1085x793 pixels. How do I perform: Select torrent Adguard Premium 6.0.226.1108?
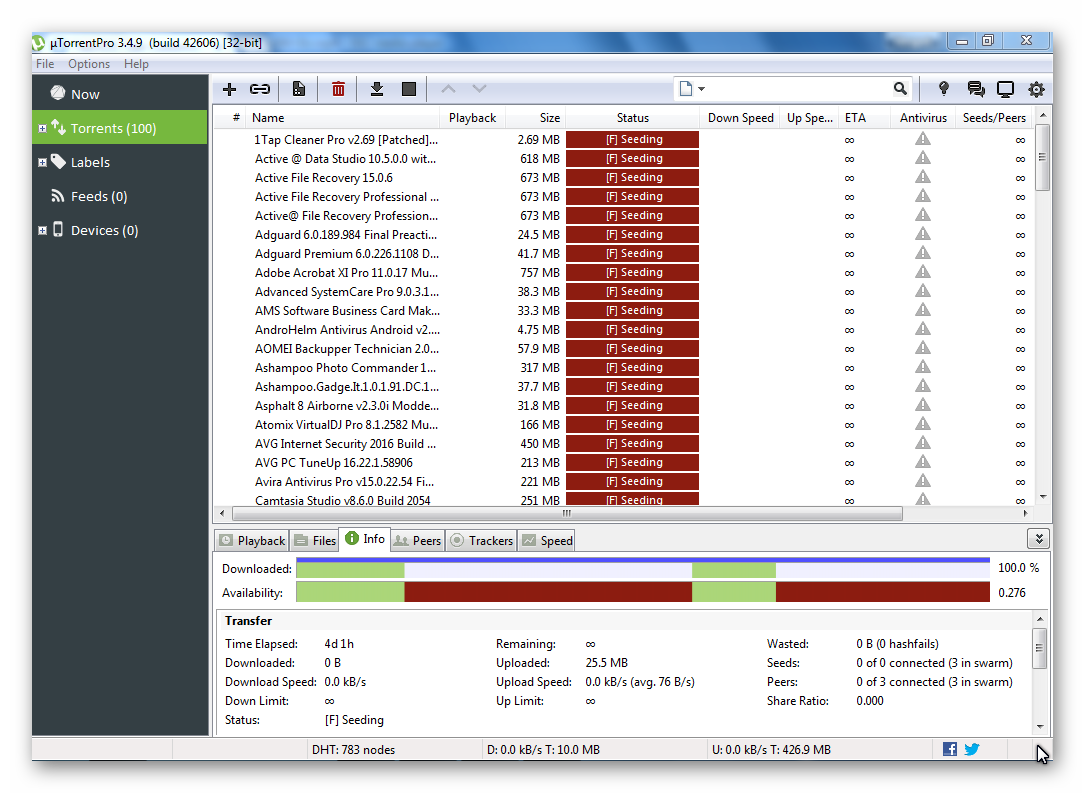[x=346, y=254]
